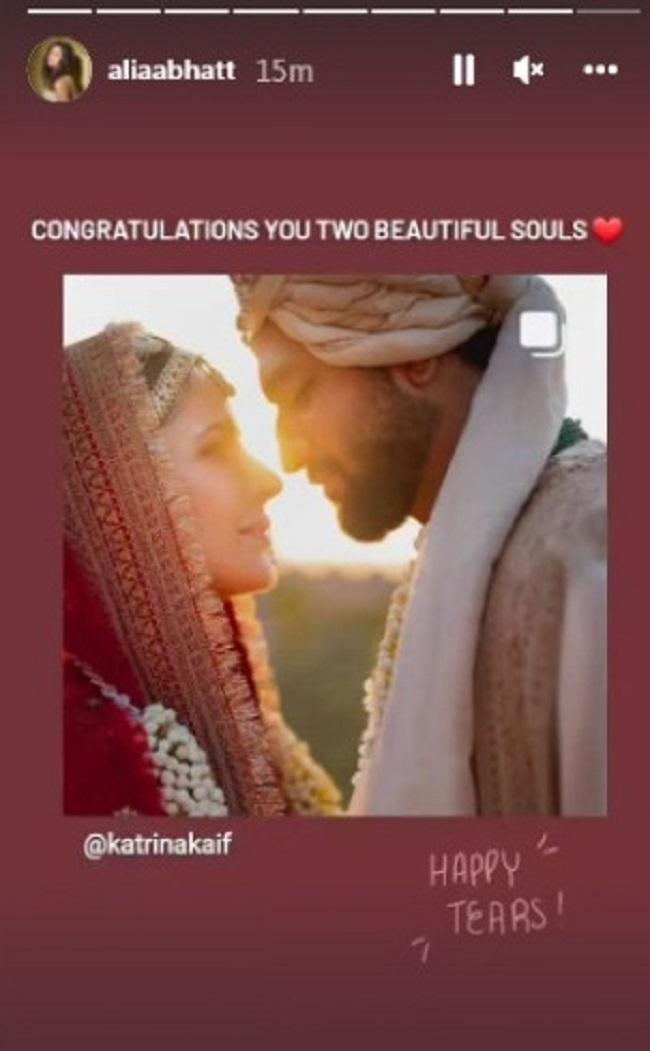Viewport: 650px width, 1051px height.
Task: Select the second story progress segment
Action: coord(129,11)
